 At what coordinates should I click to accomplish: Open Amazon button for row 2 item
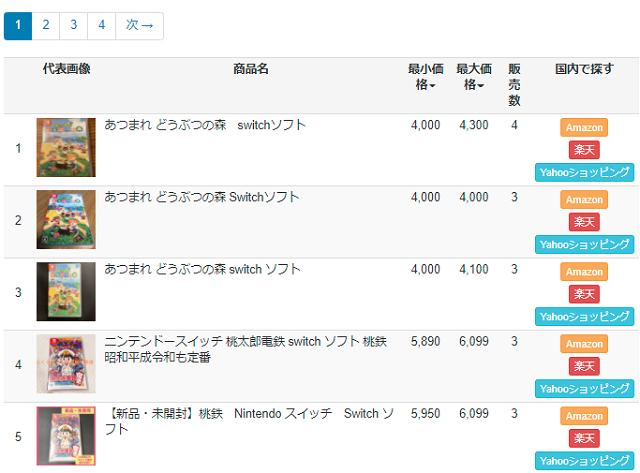(584, 200)
